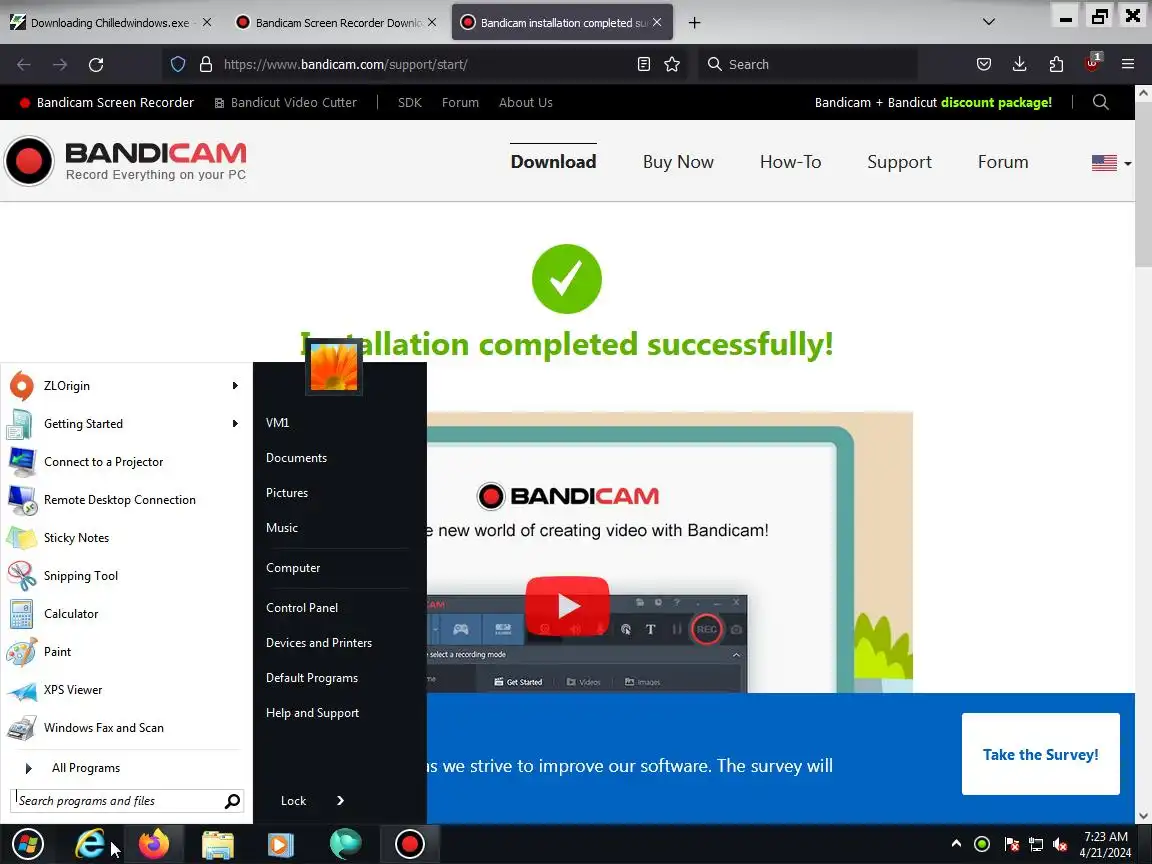The width and height of the screenshot is (1152, 864).
Task: Launch Snipping Tool from Start menu
Action: point(123,576)
